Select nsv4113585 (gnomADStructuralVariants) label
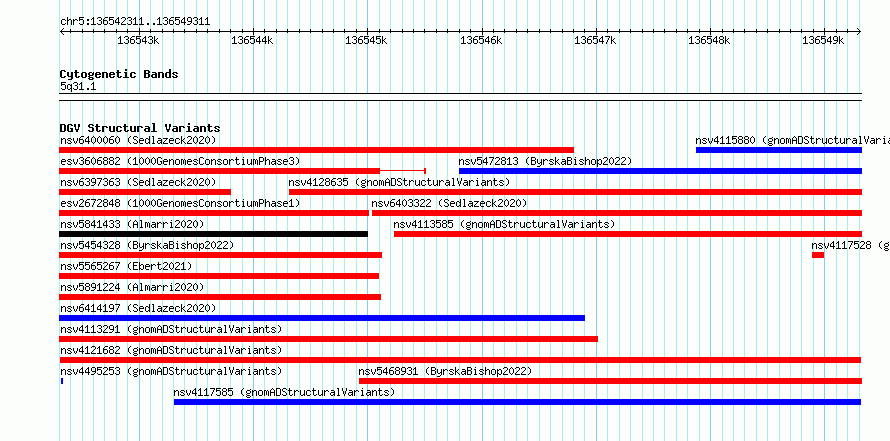This screenshot has width=890, height=441. tap(504, 224)
